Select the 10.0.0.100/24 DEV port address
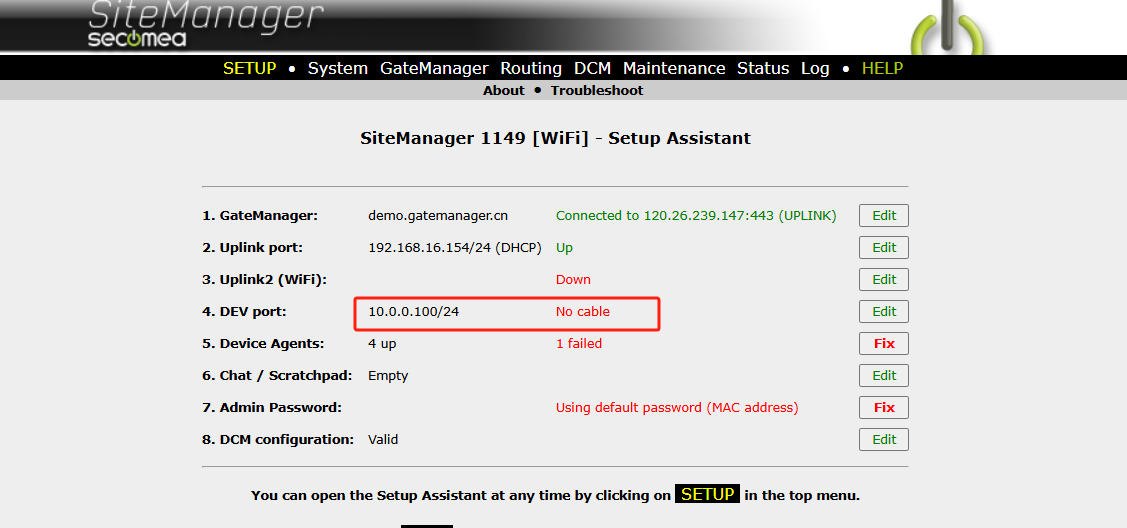 [413, 312]
